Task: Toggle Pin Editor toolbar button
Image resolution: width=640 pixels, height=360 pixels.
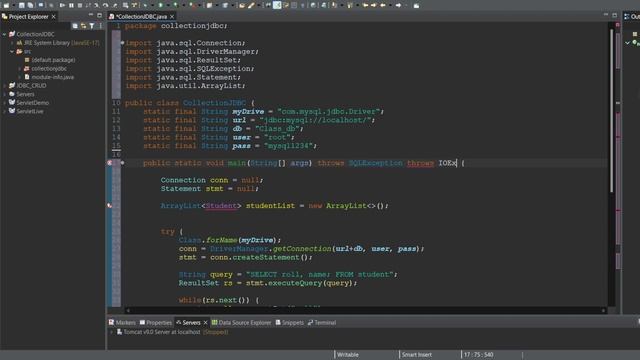Action: (x=416, y=5)
